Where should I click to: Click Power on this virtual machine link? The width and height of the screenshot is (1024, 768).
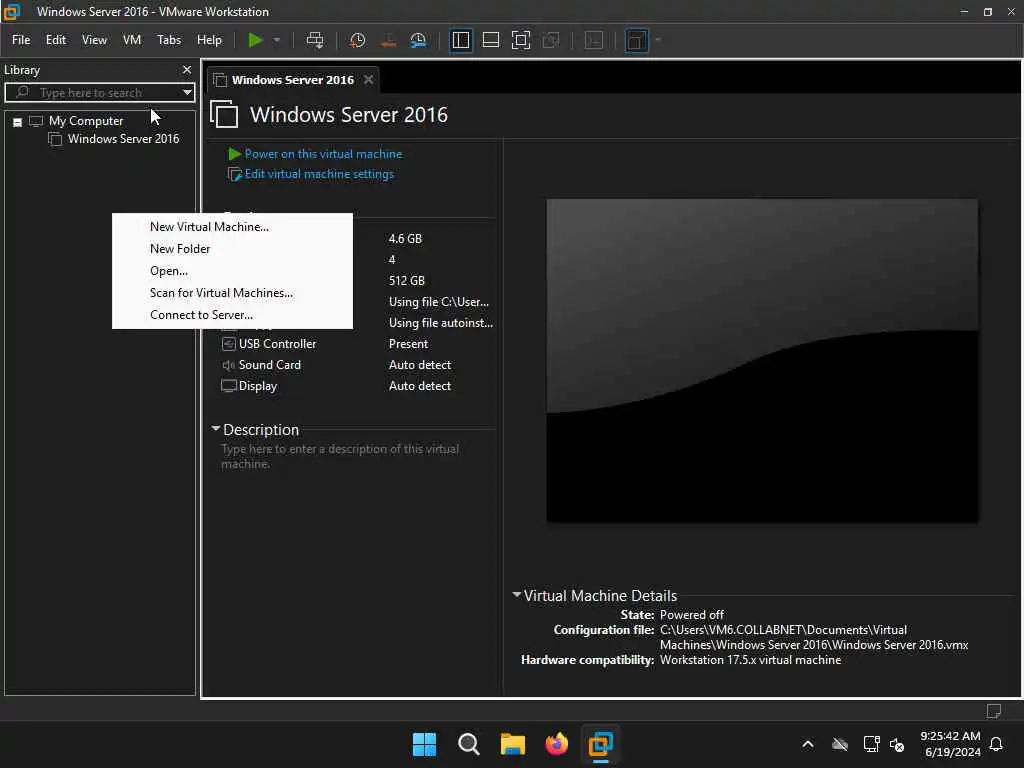[x=323, y=154]
